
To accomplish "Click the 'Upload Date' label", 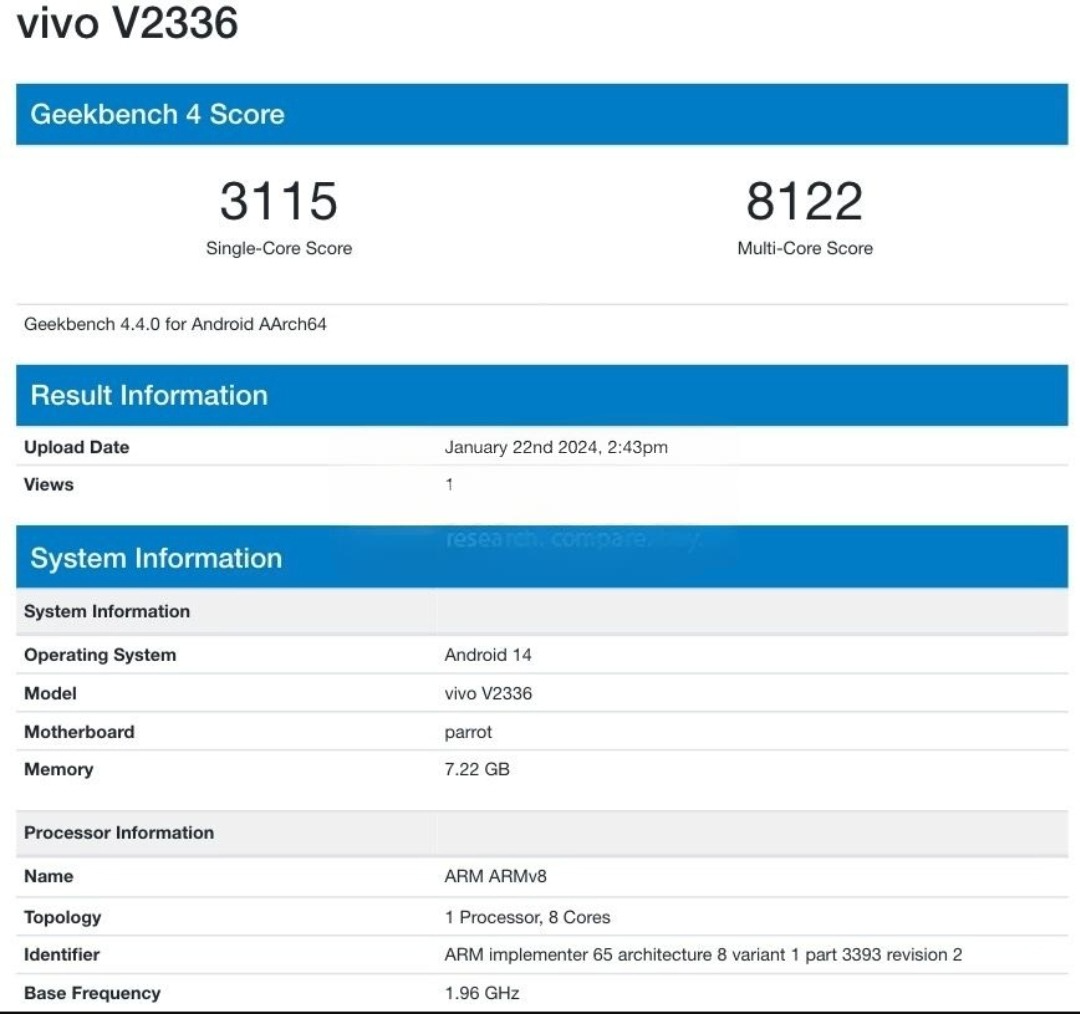I will click(x=76, y=447).
